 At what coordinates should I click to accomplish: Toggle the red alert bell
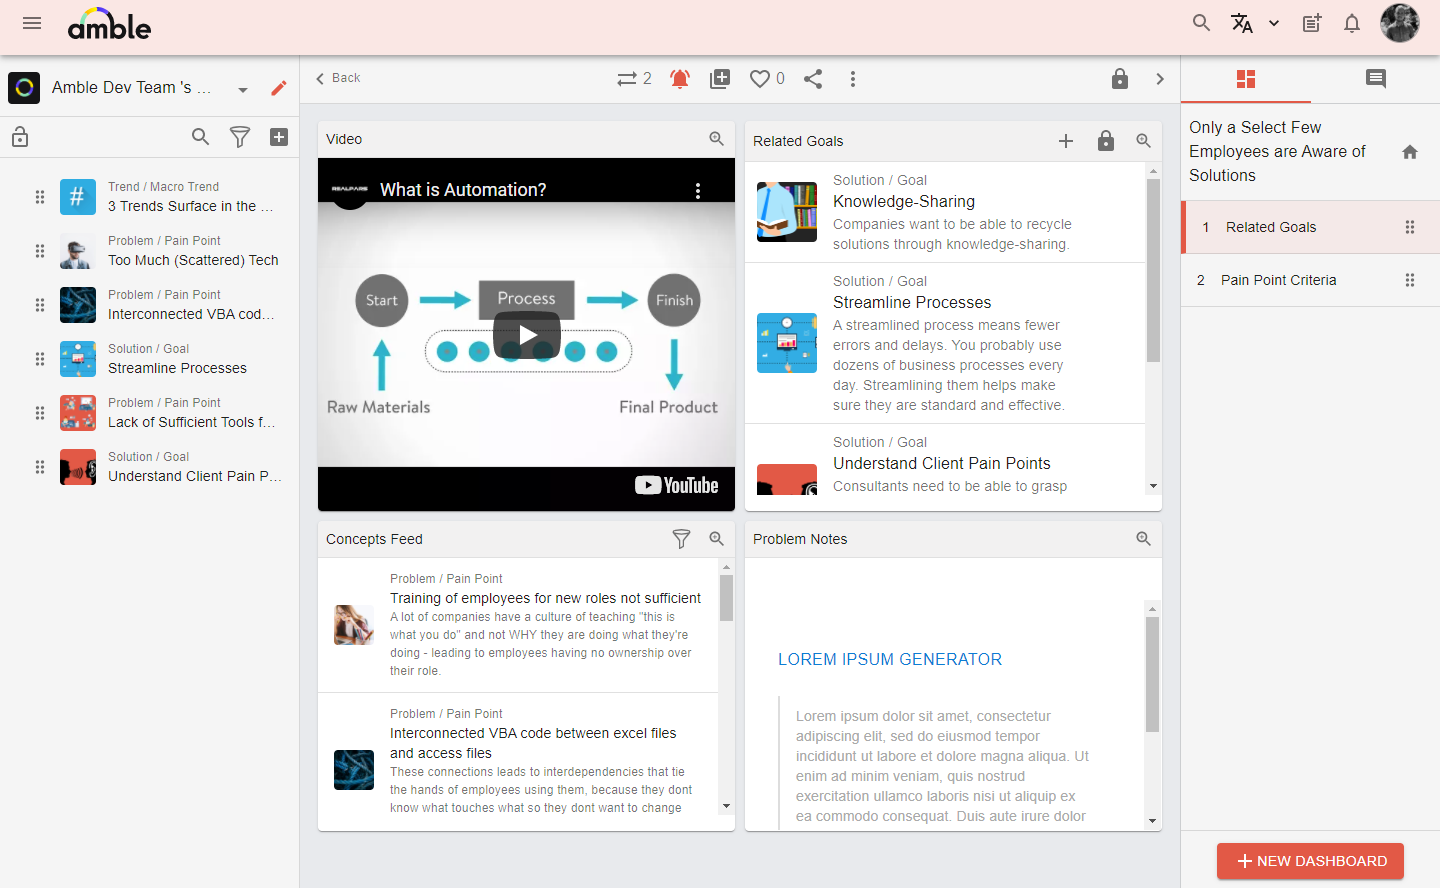(x=680, y=79)
